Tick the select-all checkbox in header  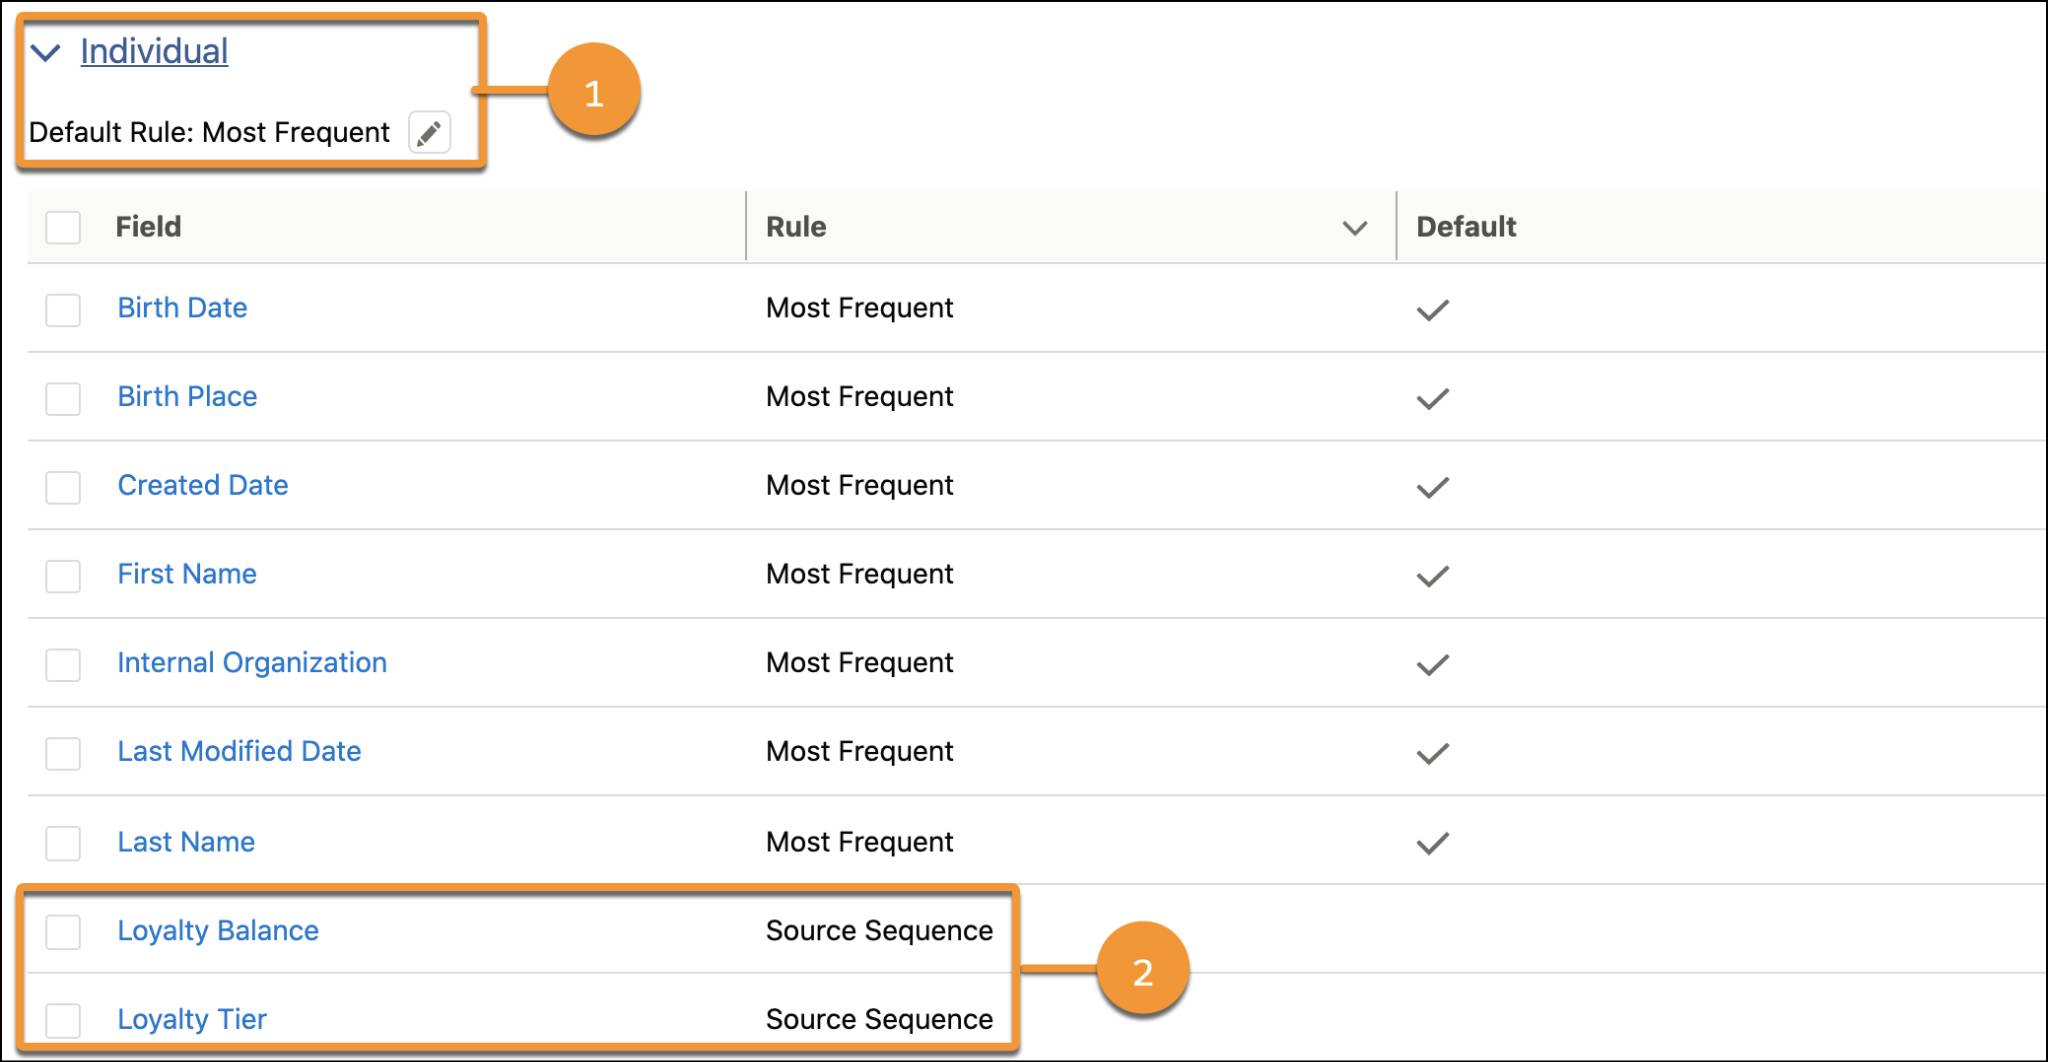pos(63,228)
